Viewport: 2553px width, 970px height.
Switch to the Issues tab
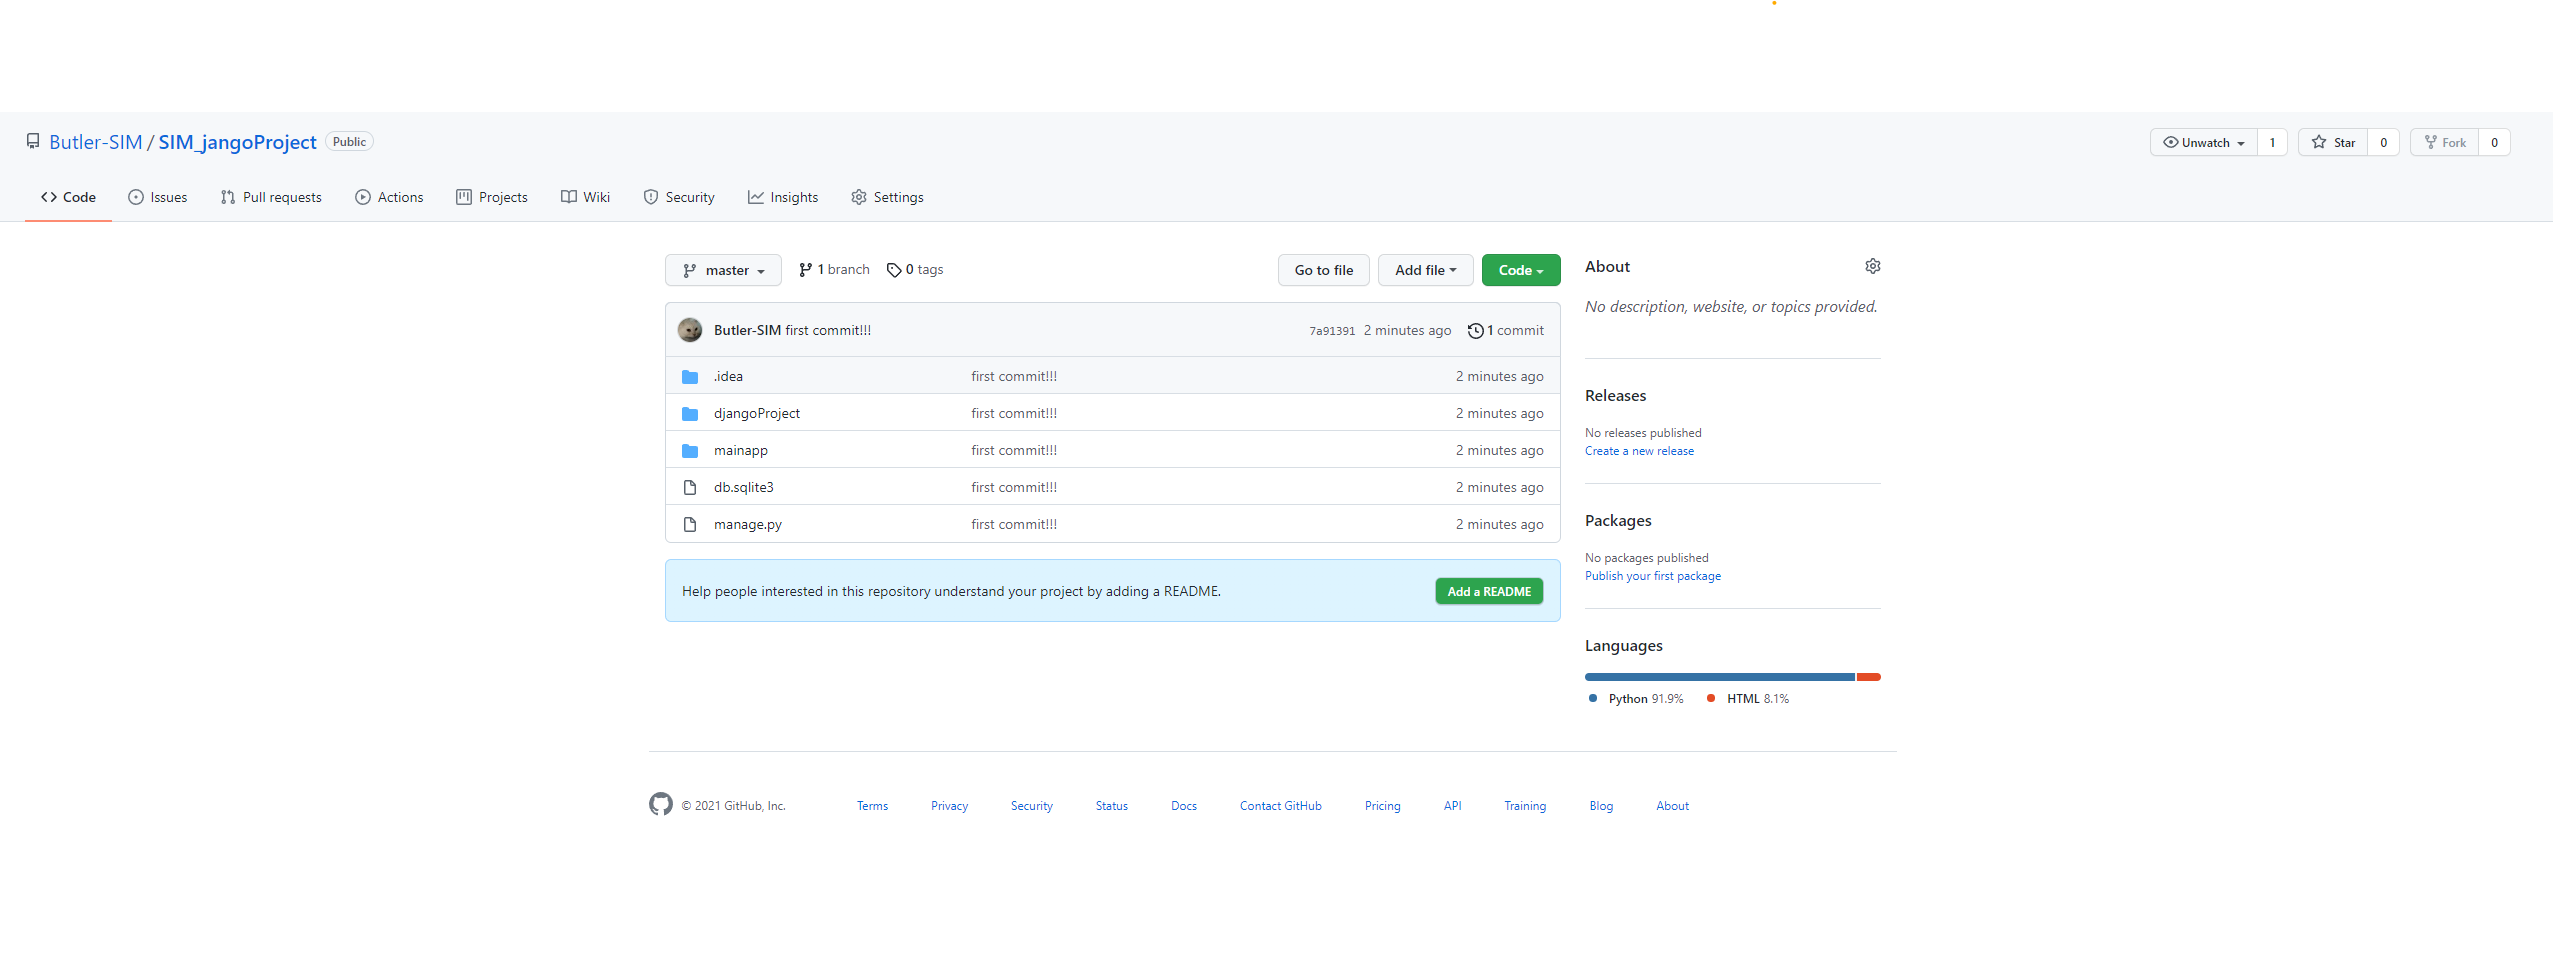tap(158, 197)
